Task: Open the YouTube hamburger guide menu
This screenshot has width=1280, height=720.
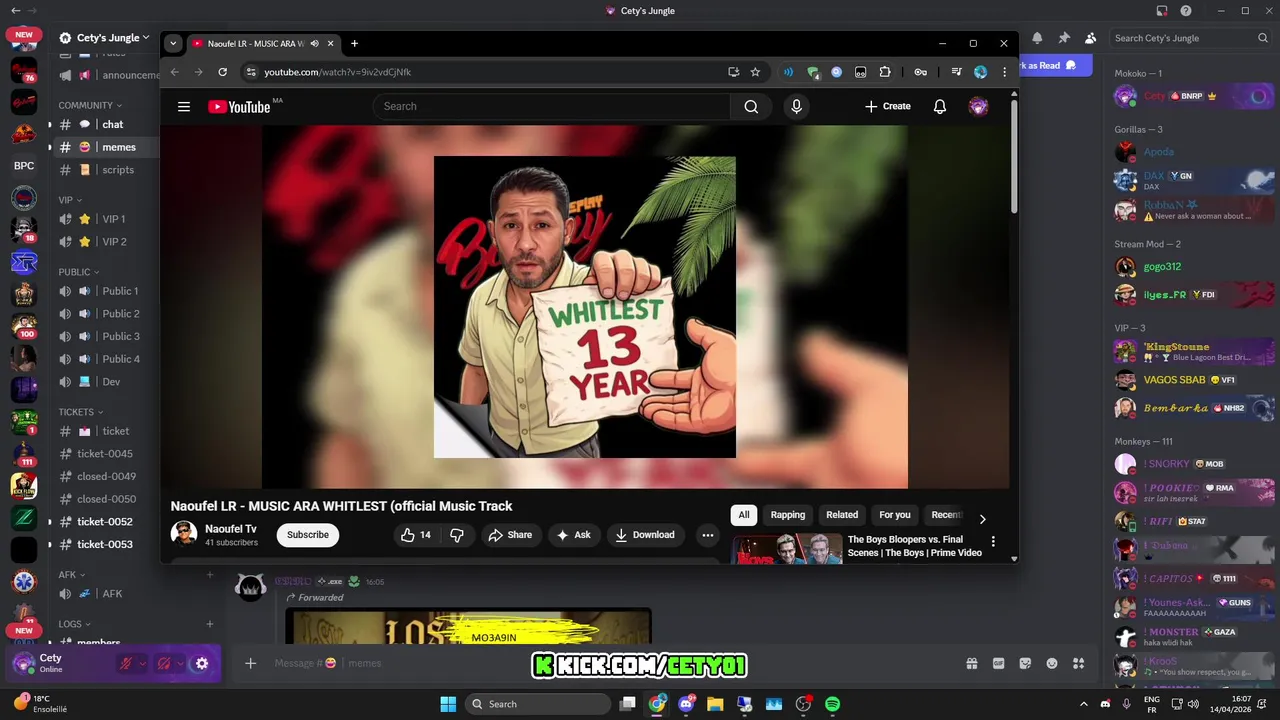Action: 184,106
